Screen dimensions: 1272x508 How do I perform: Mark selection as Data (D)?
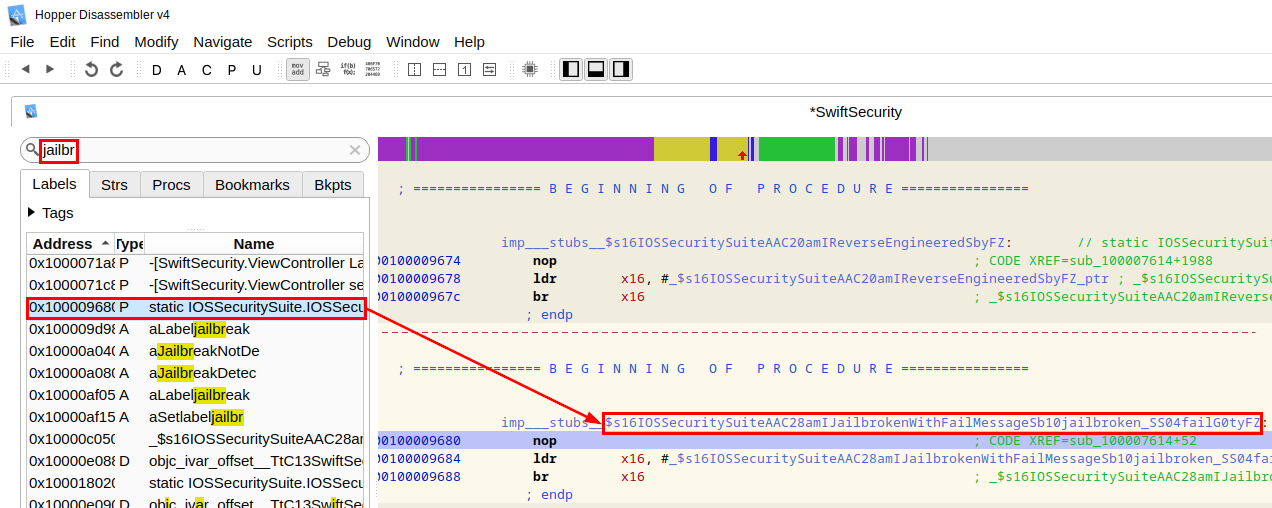156,70
